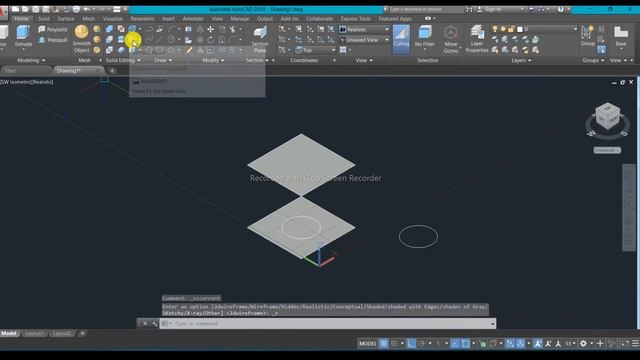Toggle polar tracking in status bar
640x360 pixels.
point(422,344)
